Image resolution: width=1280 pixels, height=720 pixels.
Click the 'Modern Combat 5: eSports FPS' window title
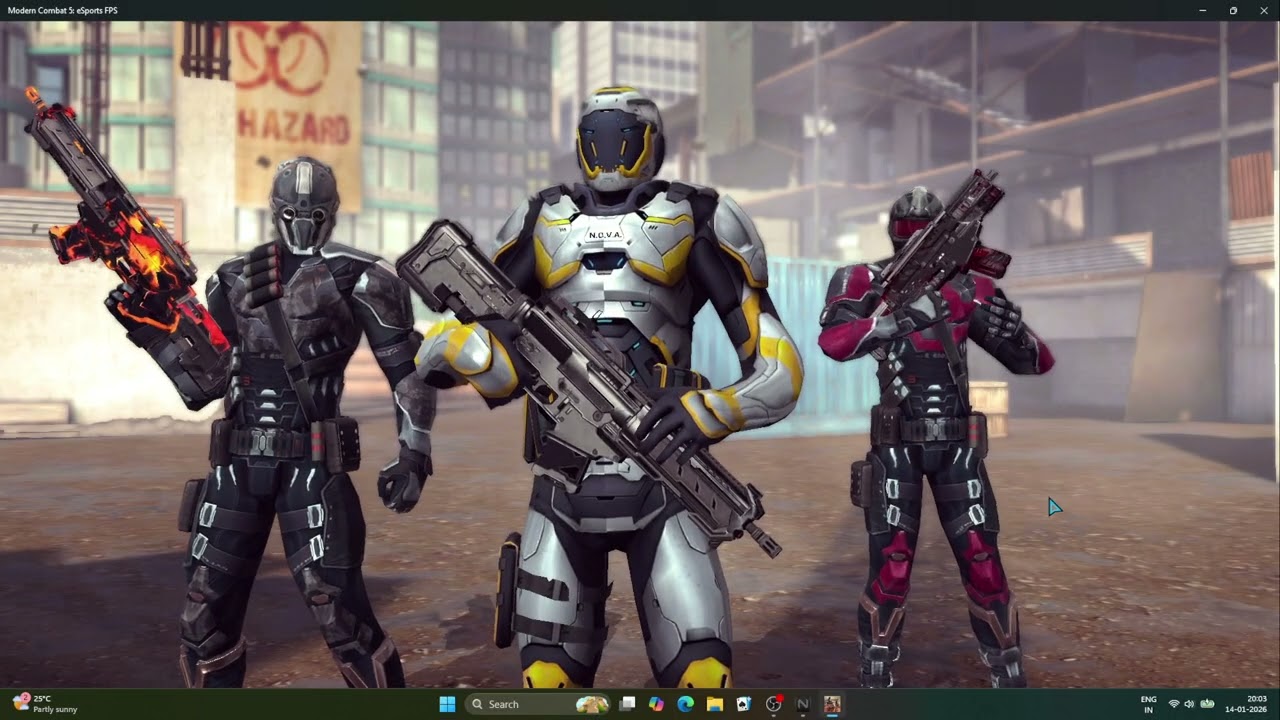(62, 10)
